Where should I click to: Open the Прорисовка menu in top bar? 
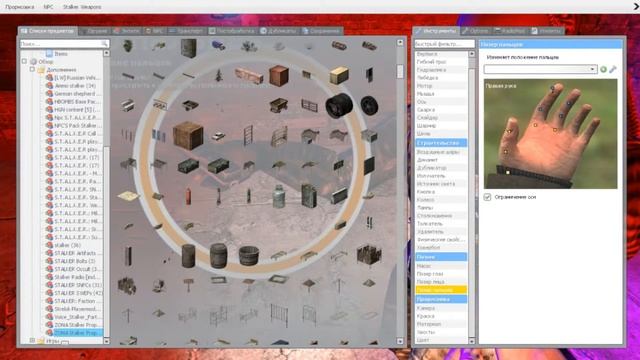click(x=20, y=7)
